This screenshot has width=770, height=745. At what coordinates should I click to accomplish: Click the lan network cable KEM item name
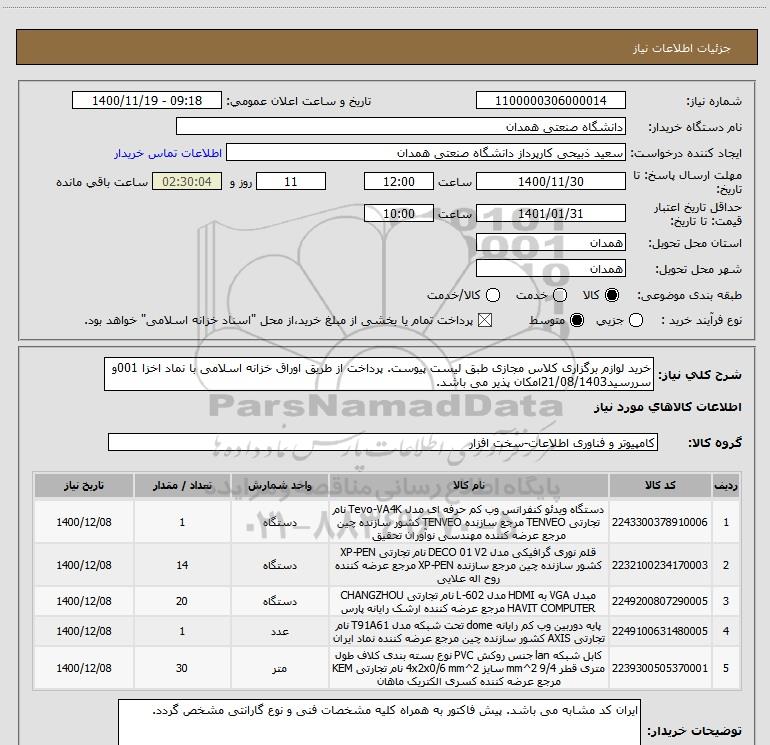point(468,668)
